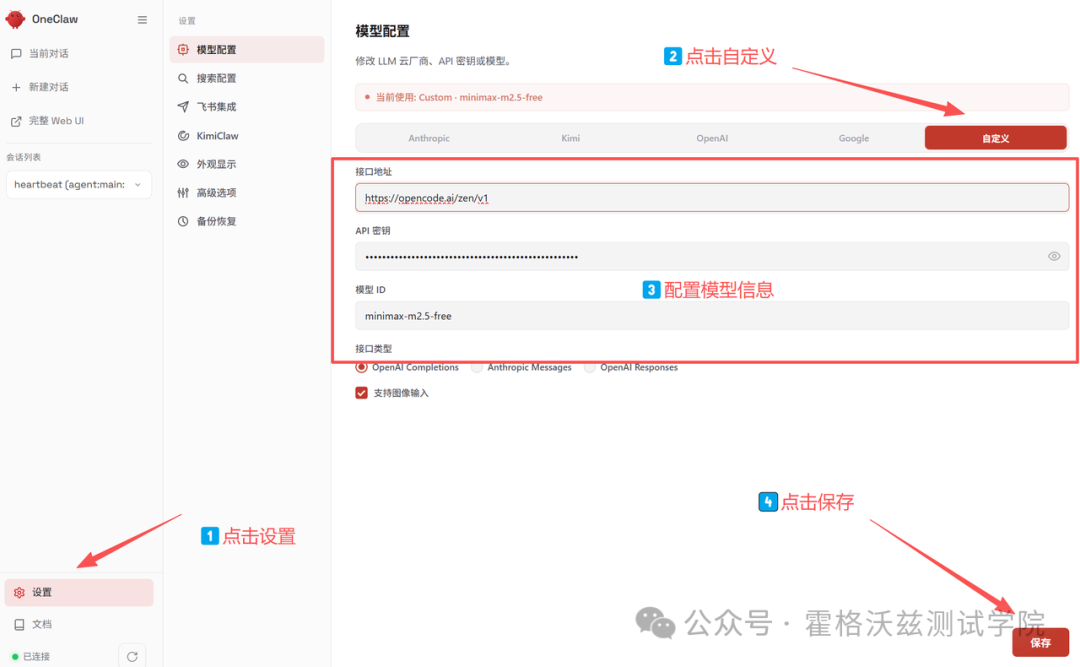Open 设置 in the bottom sidebar

point(79,593)
